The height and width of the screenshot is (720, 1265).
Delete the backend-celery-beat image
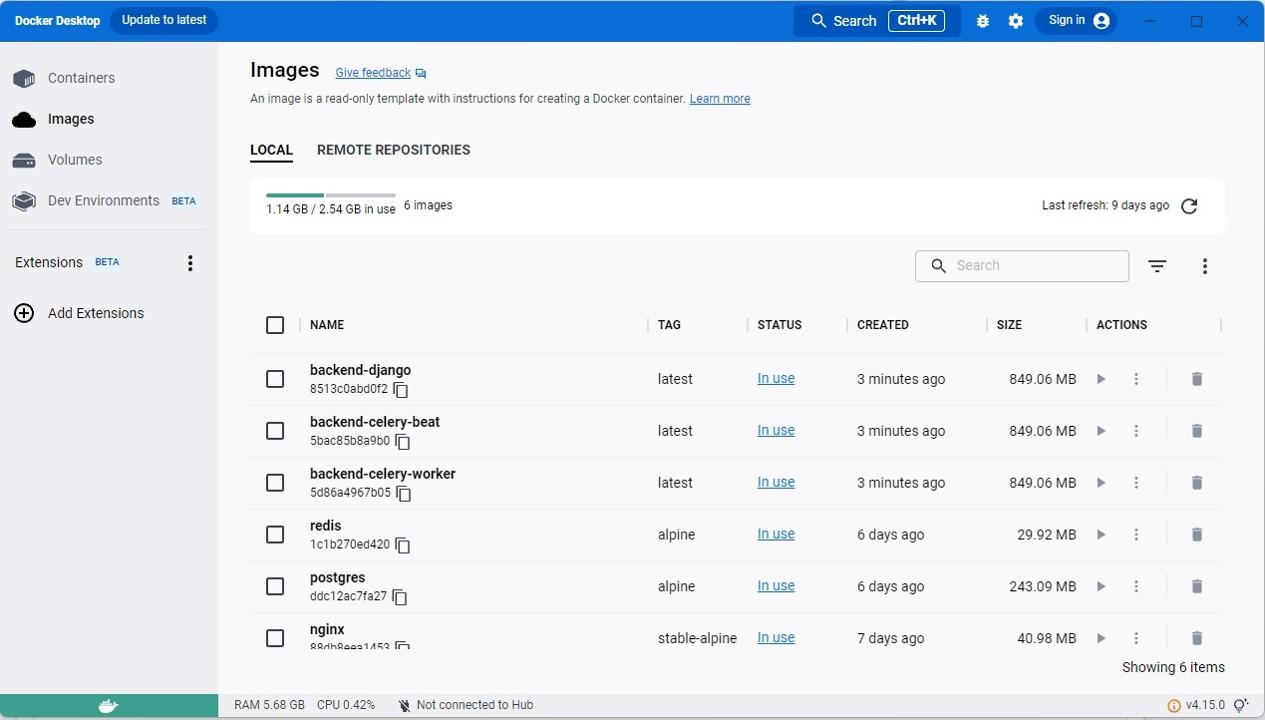pos(1197,431)
